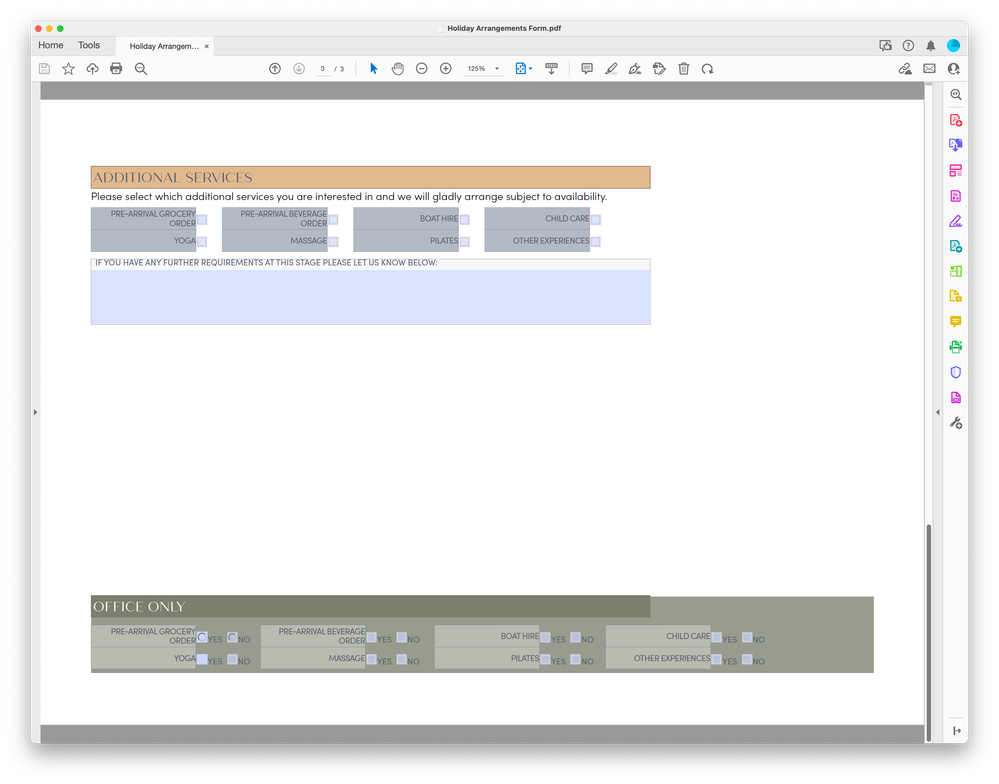This screenshot has width=999, height=784.
Task: Expand the left navigation pane arrow
Action: coord(35,411)
